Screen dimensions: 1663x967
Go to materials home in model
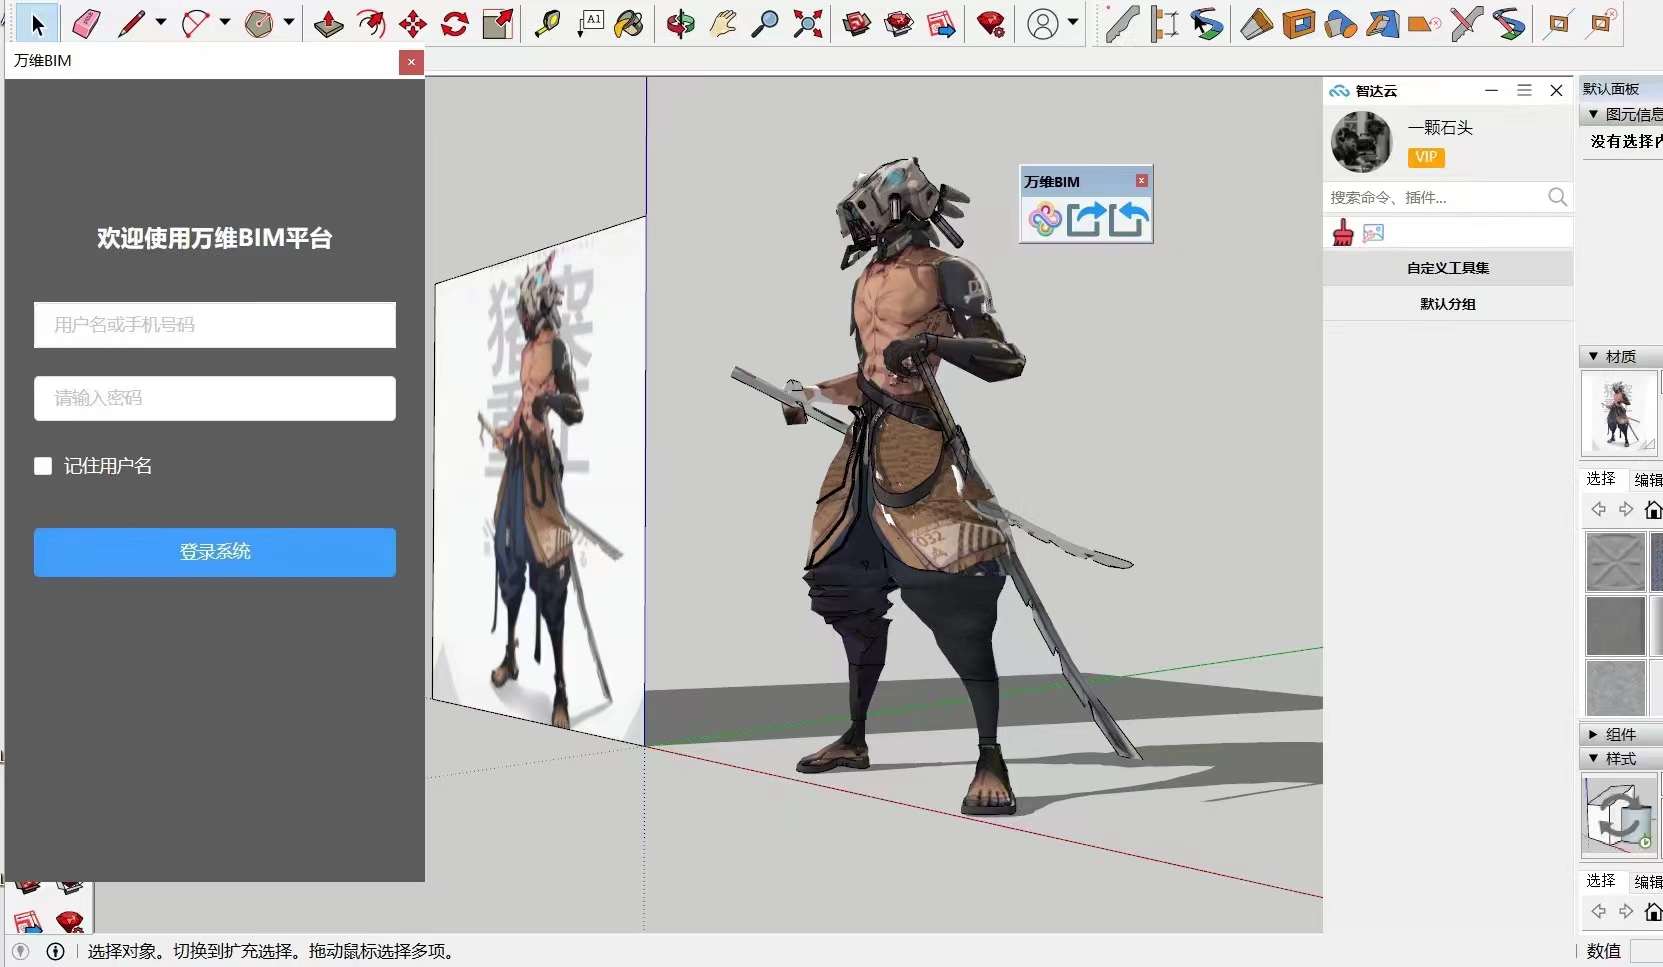1653,510
